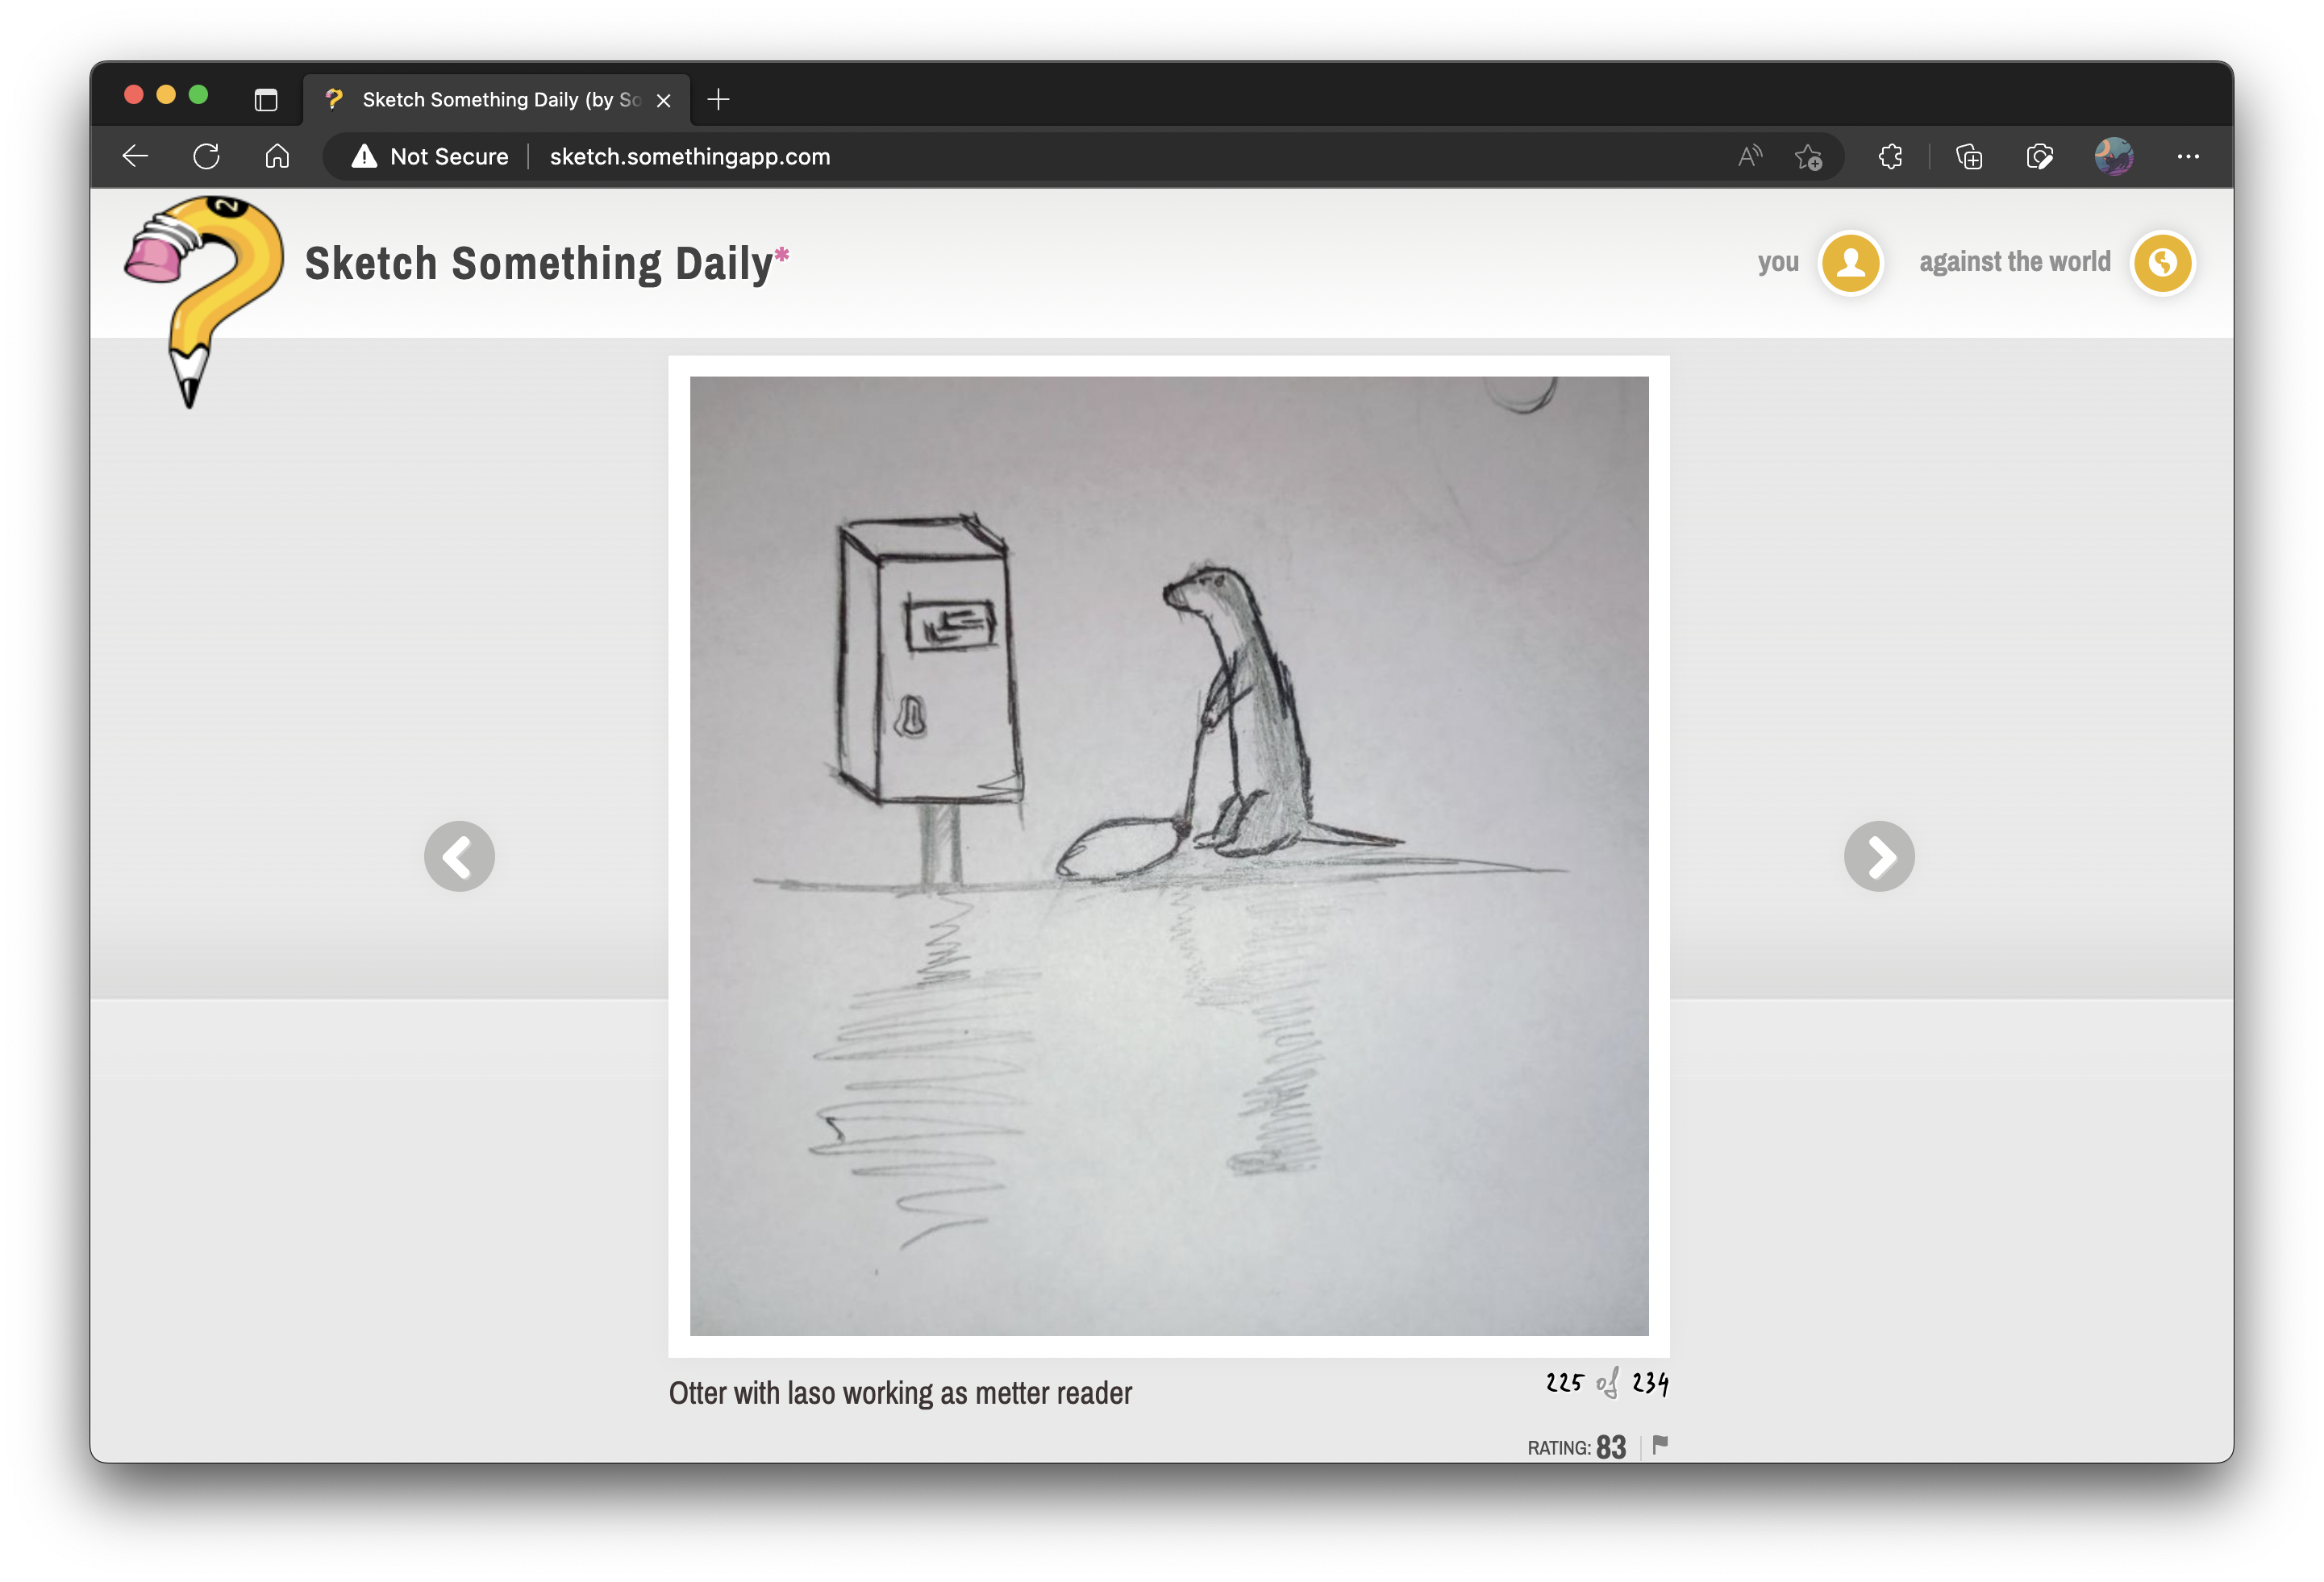Open browser essentials heart-shield icon

pos(2039,157)
